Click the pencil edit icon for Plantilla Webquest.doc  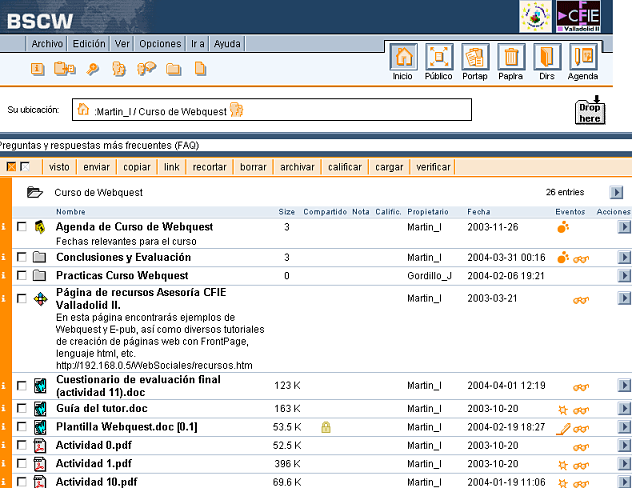coord(563,427)
